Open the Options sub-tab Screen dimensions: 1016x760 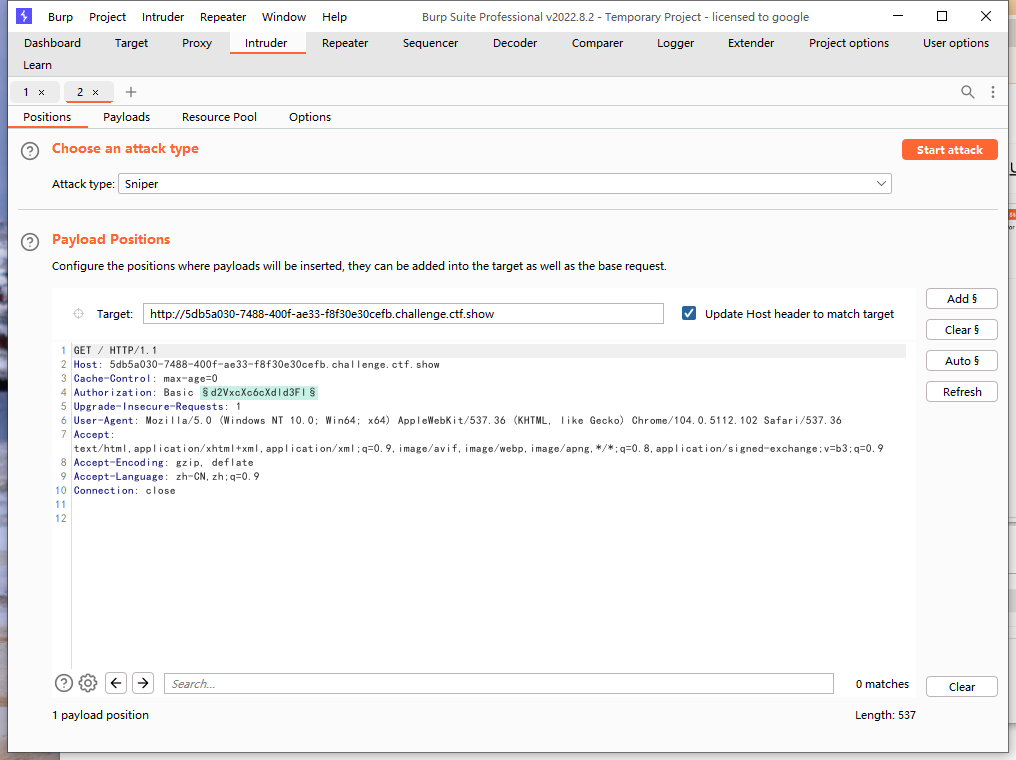(x=310, y=117)
